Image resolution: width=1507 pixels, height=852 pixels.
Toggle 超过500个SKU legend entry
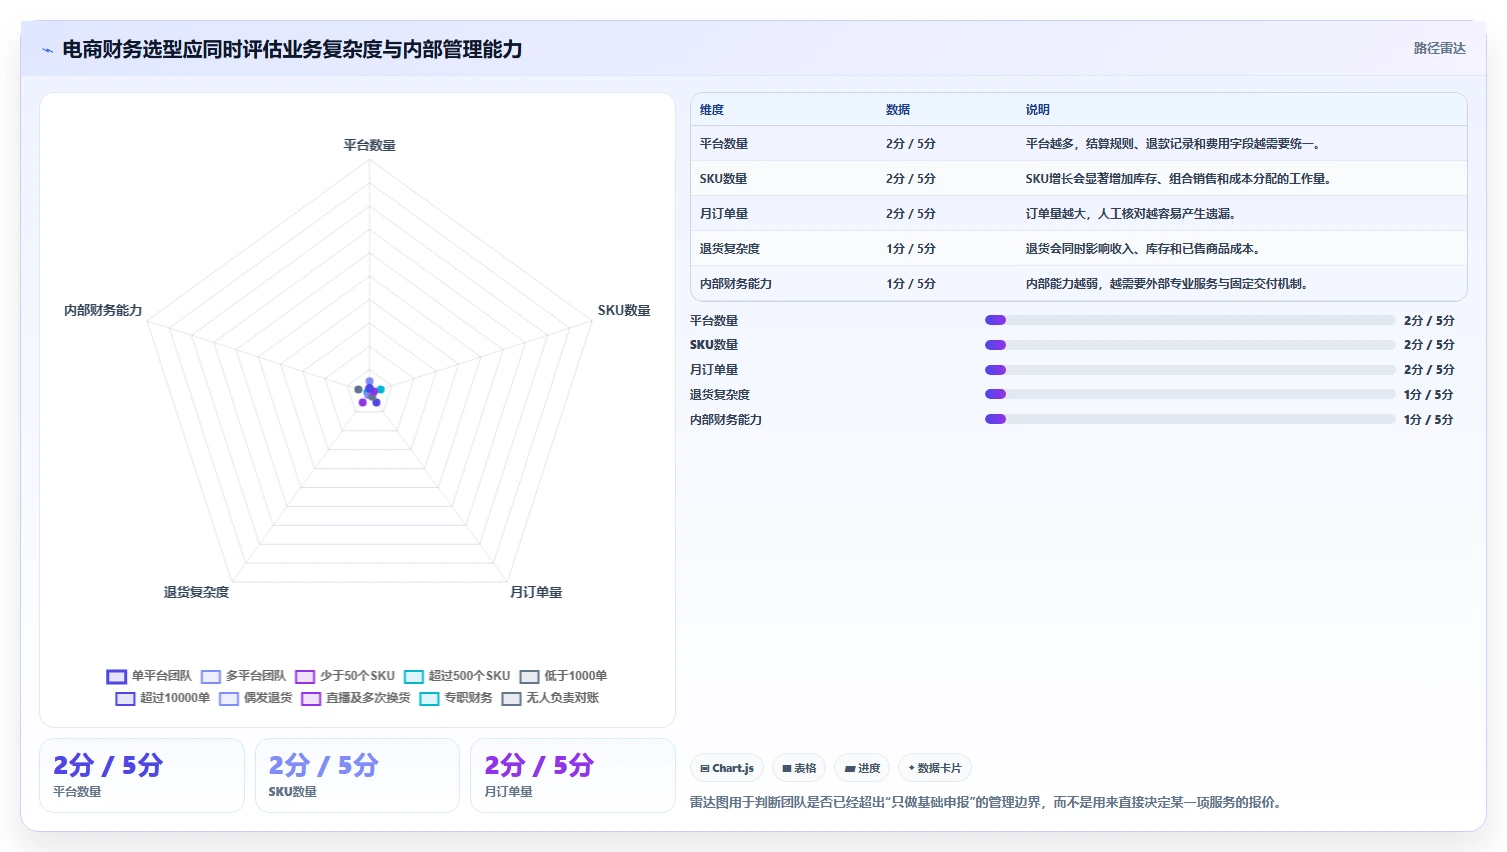(x=457, y=676)
